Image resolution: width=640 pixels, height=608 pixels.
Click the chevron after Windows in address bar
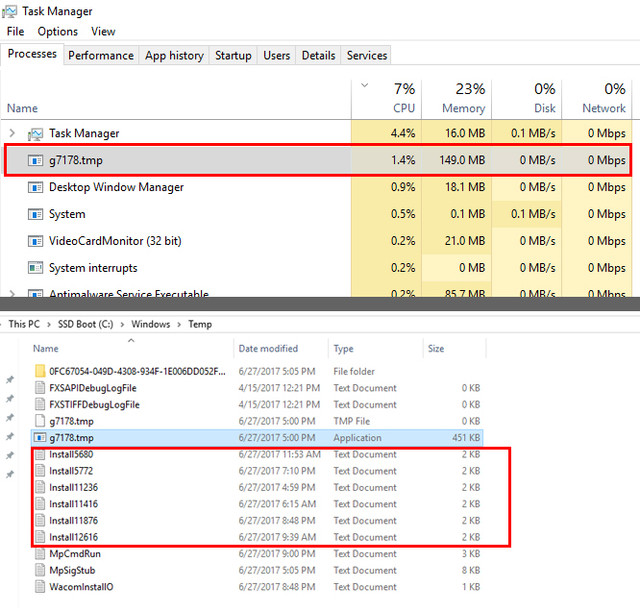coord(179,325)
